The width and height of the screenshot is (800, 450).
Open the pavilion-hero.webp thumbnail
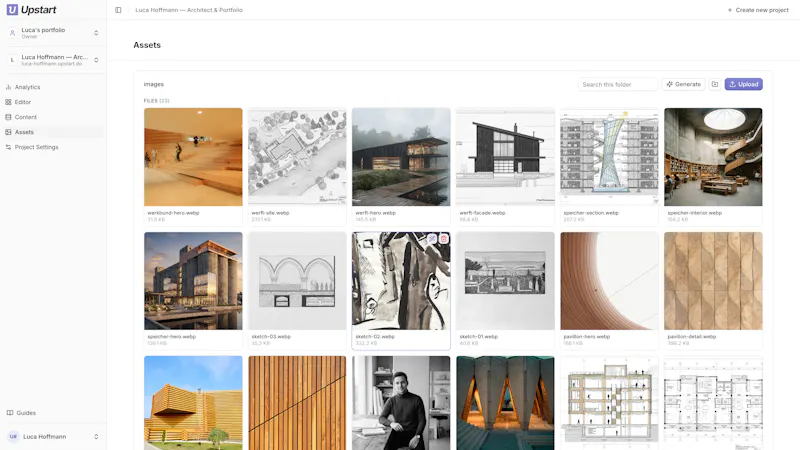pos(609,281)
